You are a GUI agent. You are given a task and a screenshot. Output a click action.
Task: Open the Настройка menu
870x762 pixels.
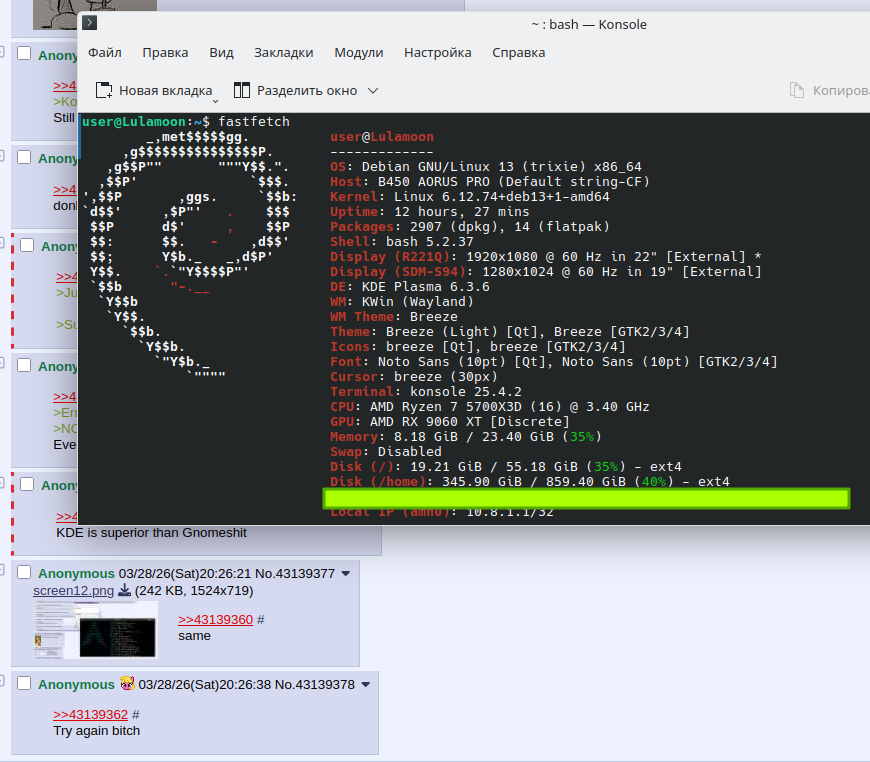[x=438, y=53]
